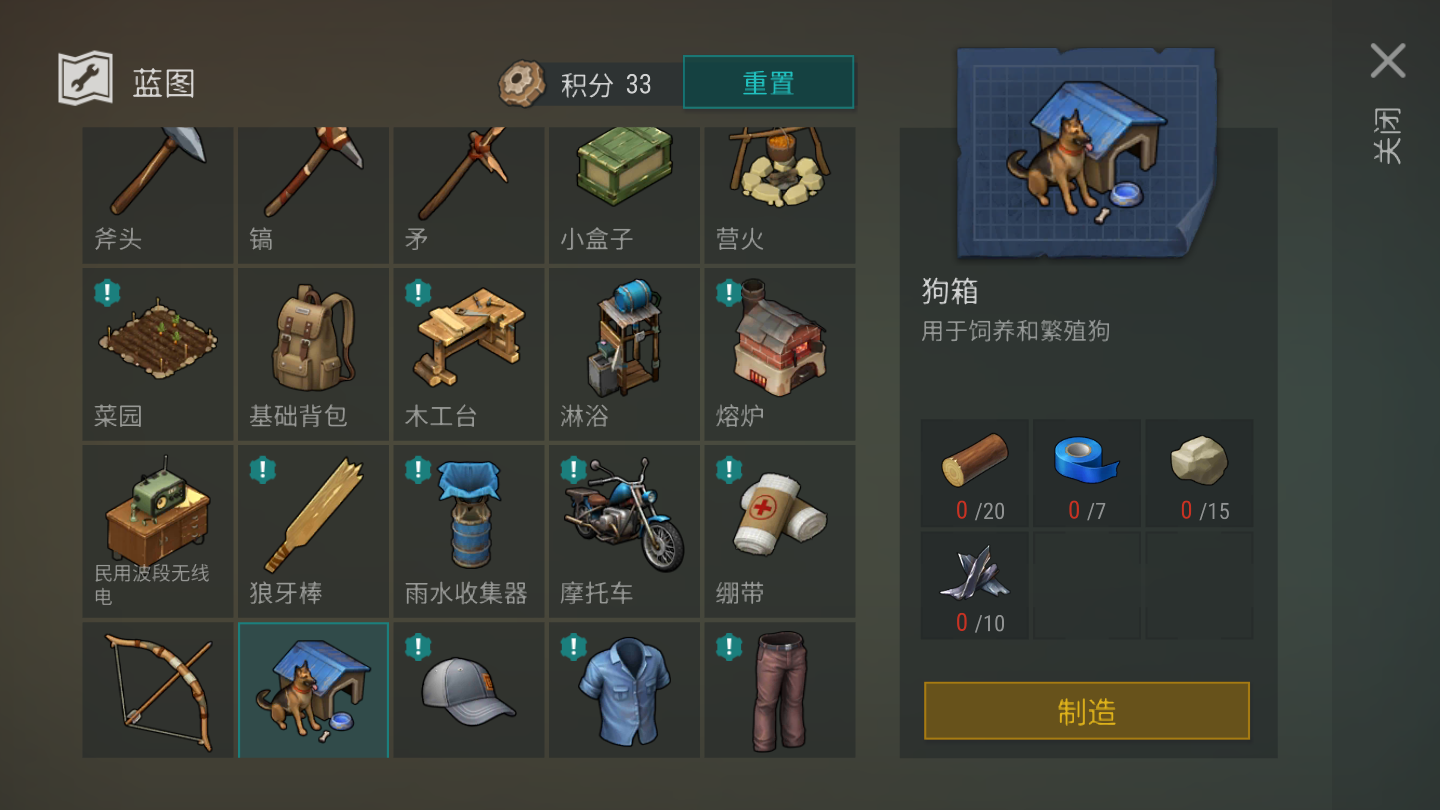
Task: Select the 摩托车 motorcycle blueprint
Action: 624,531
